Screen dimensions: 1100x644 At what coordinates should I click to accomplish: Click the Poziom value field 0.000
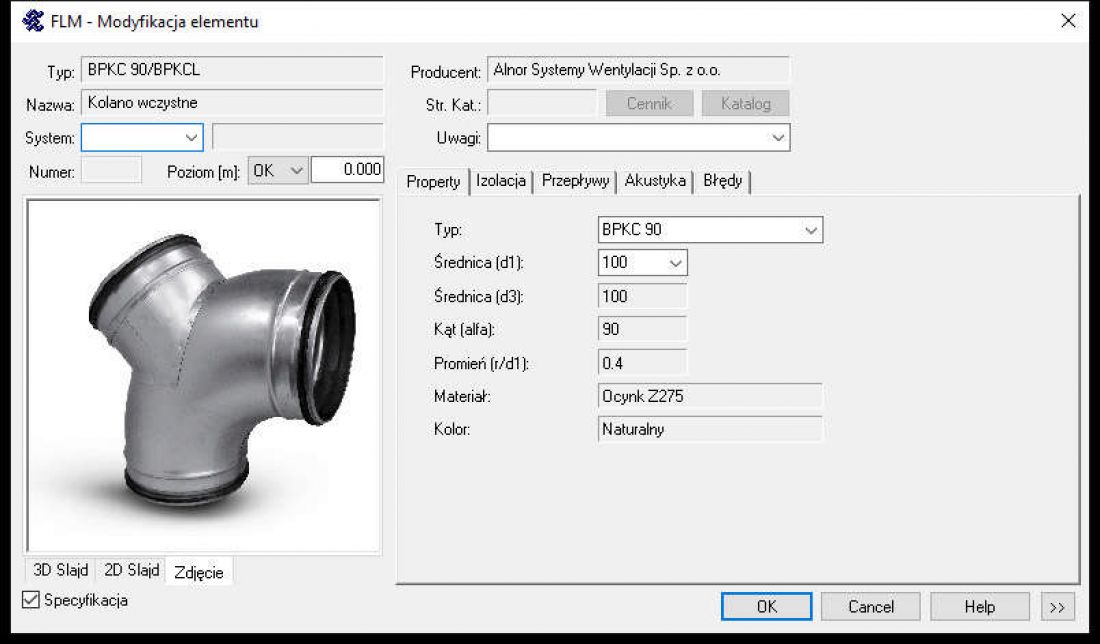point(348,170)
